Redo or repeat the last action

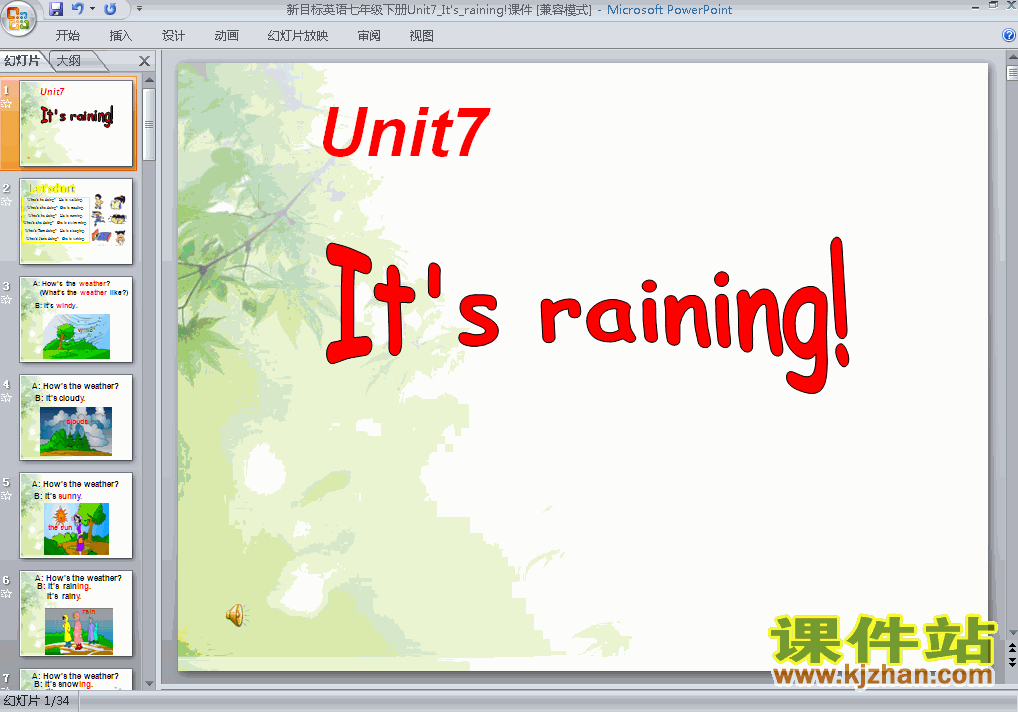point(110,9)
